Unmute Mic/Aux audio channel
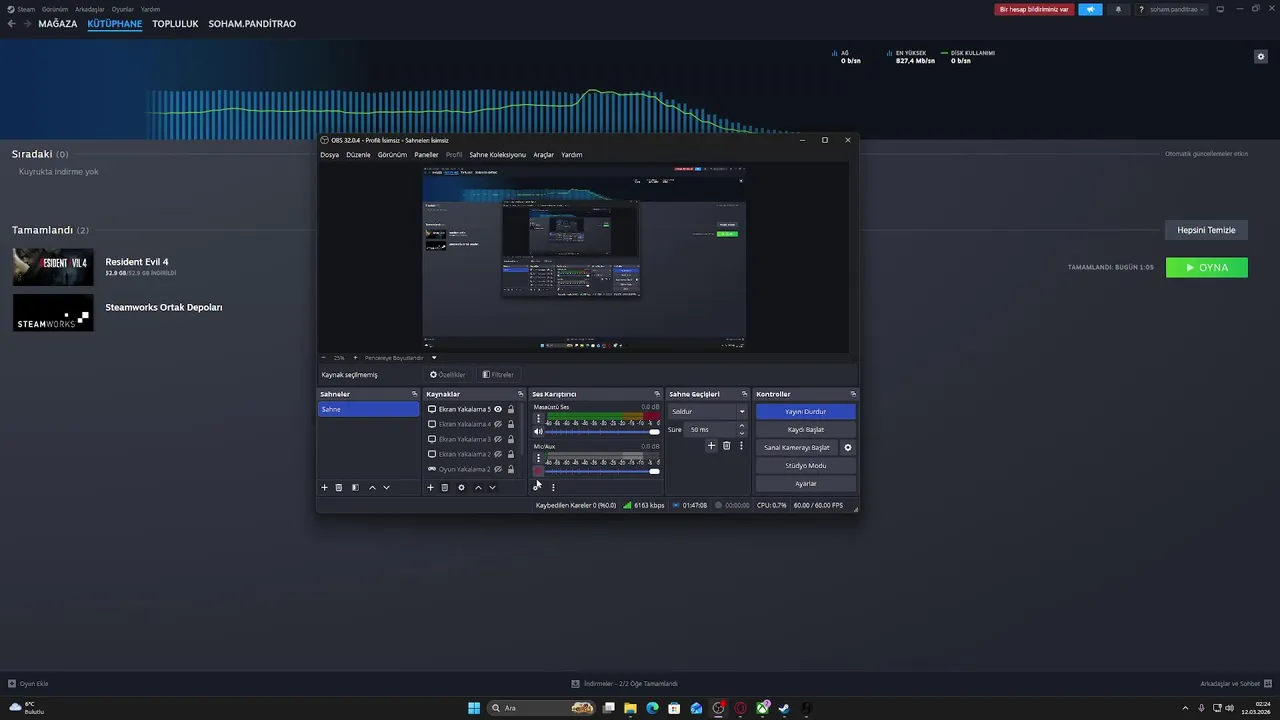The image size is (1280, 720). pos(538,471)
